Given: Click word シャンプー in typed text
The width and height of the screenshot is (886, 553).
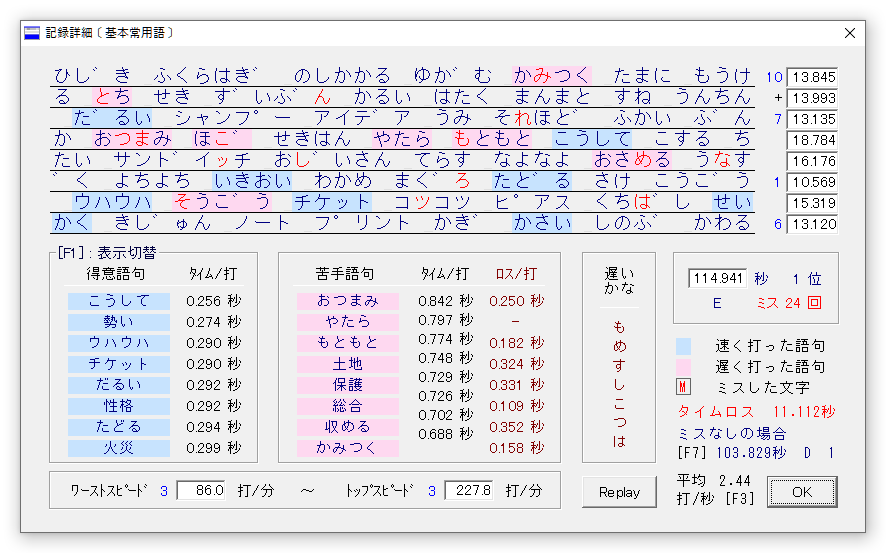Looking at the screenshot, I should [232, 117].
